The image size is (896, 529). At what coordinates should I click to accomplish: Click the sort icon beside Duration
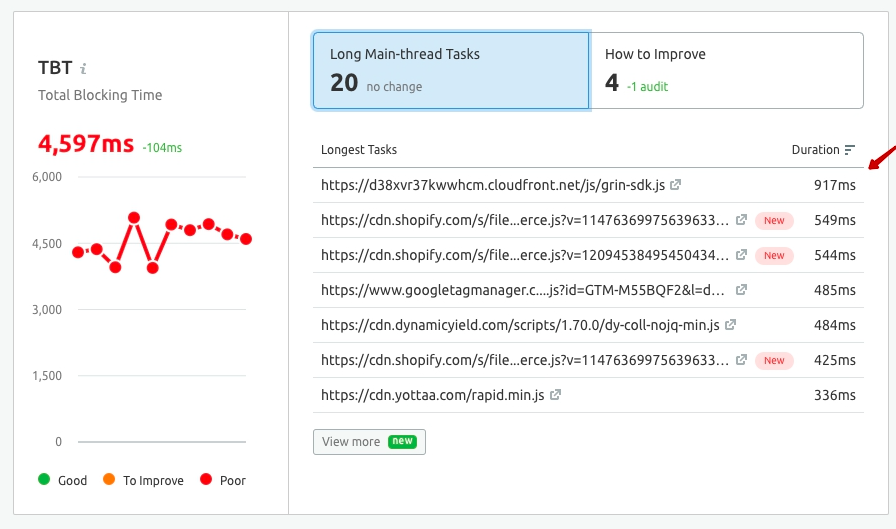[x=850, y=150]
